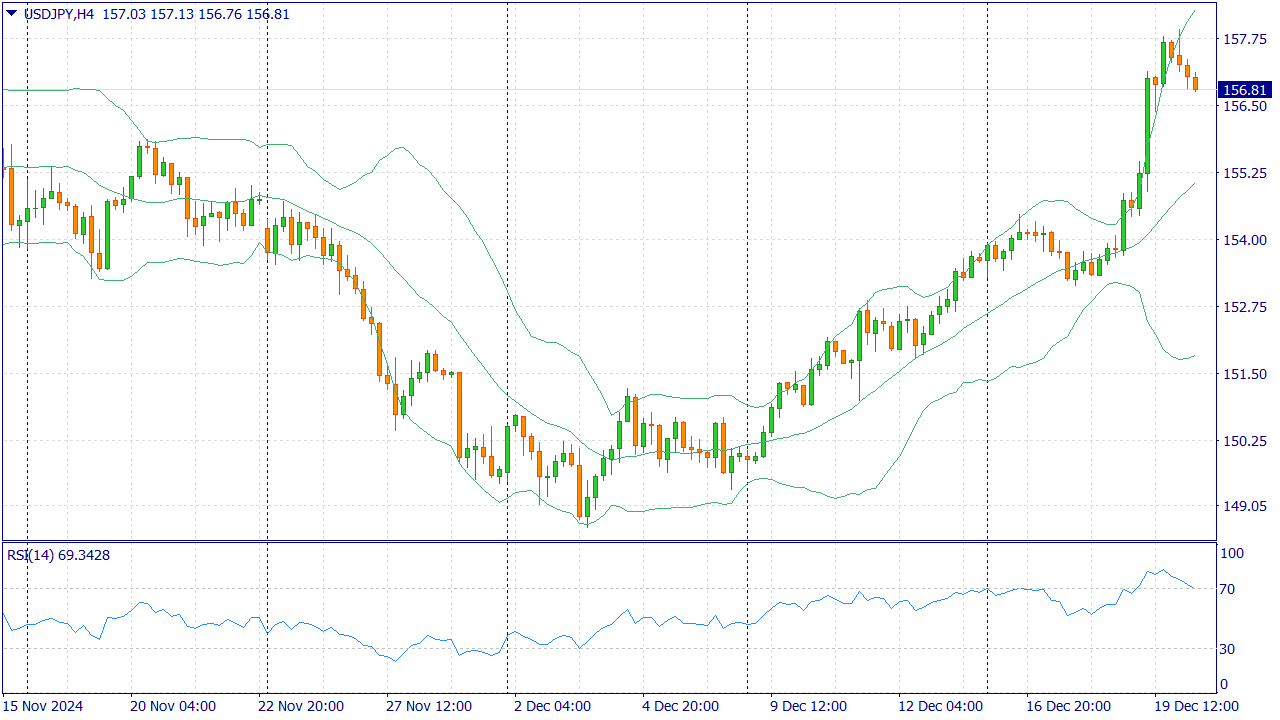Click the triangle arrow beside USDJPY,H4
Screen dimensions: 1280x720
[11, 14]
